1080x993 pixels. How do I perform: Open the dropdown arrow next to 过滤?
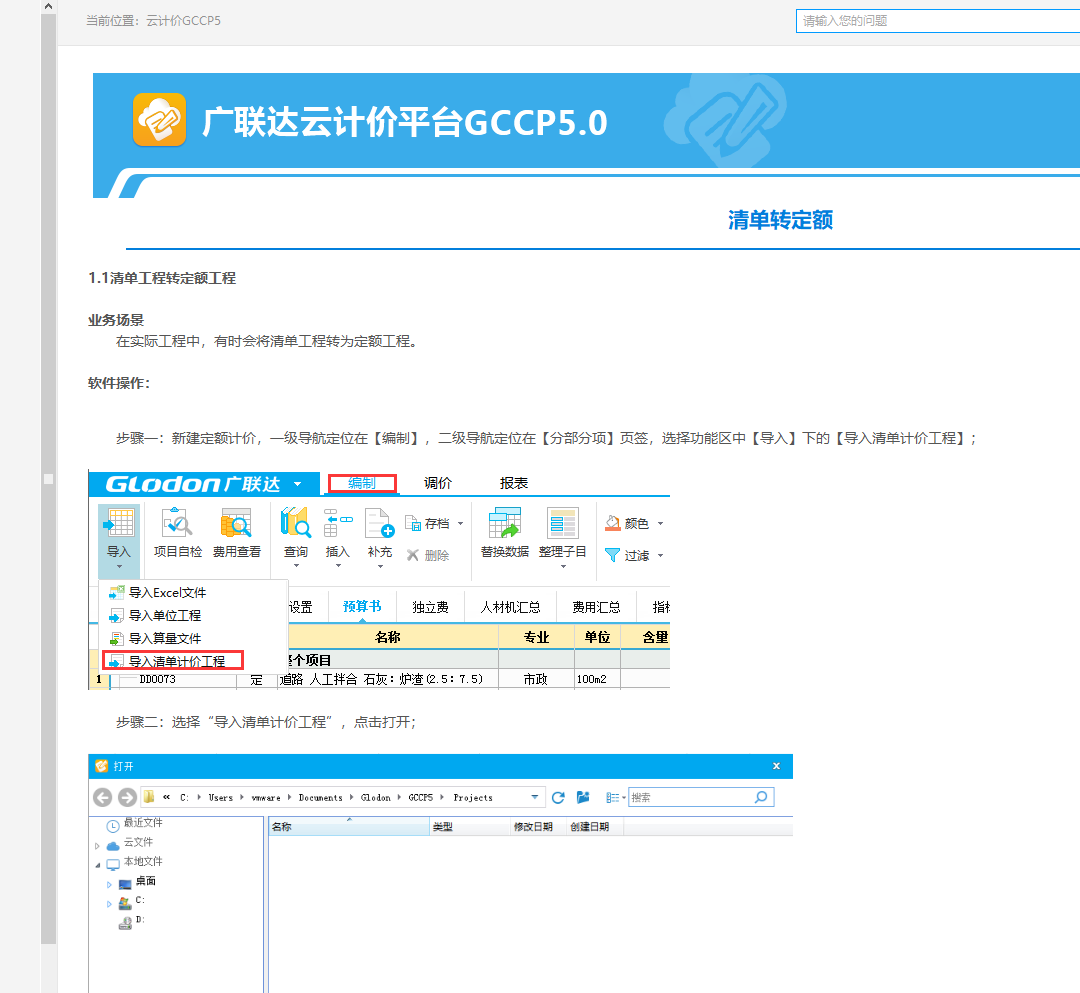pos(660,556)
